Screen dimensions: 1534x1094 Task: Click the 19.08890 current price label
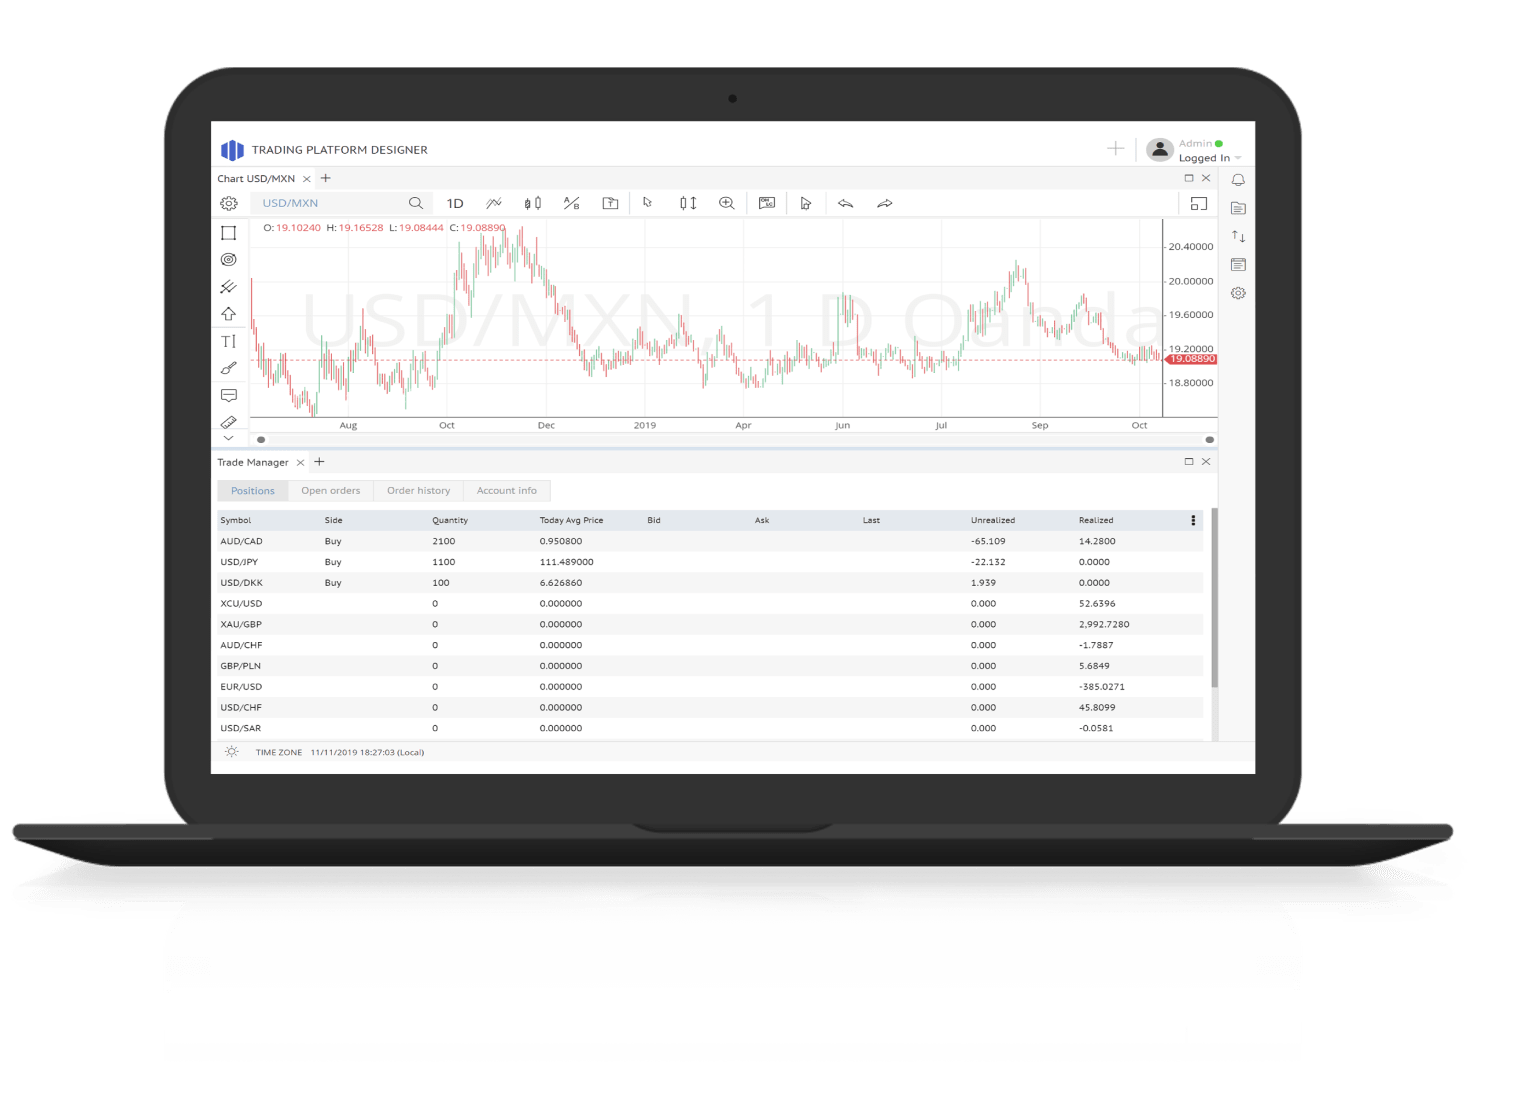pos(1191,358)
